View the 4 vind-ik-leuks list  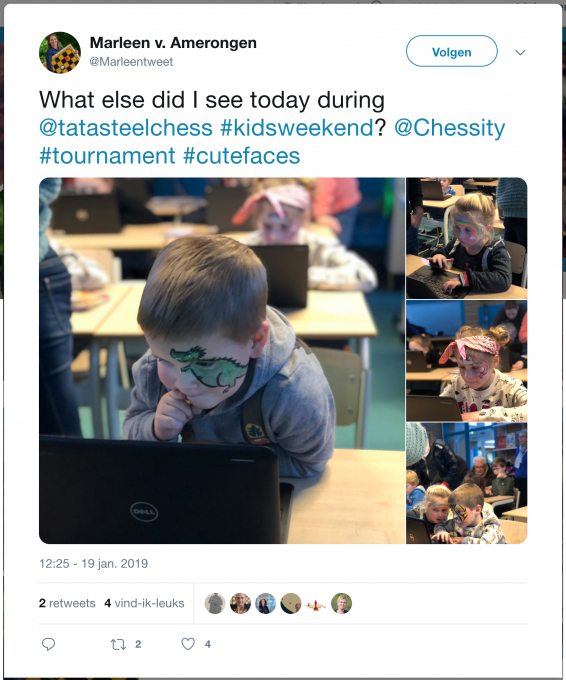[144, 603]
